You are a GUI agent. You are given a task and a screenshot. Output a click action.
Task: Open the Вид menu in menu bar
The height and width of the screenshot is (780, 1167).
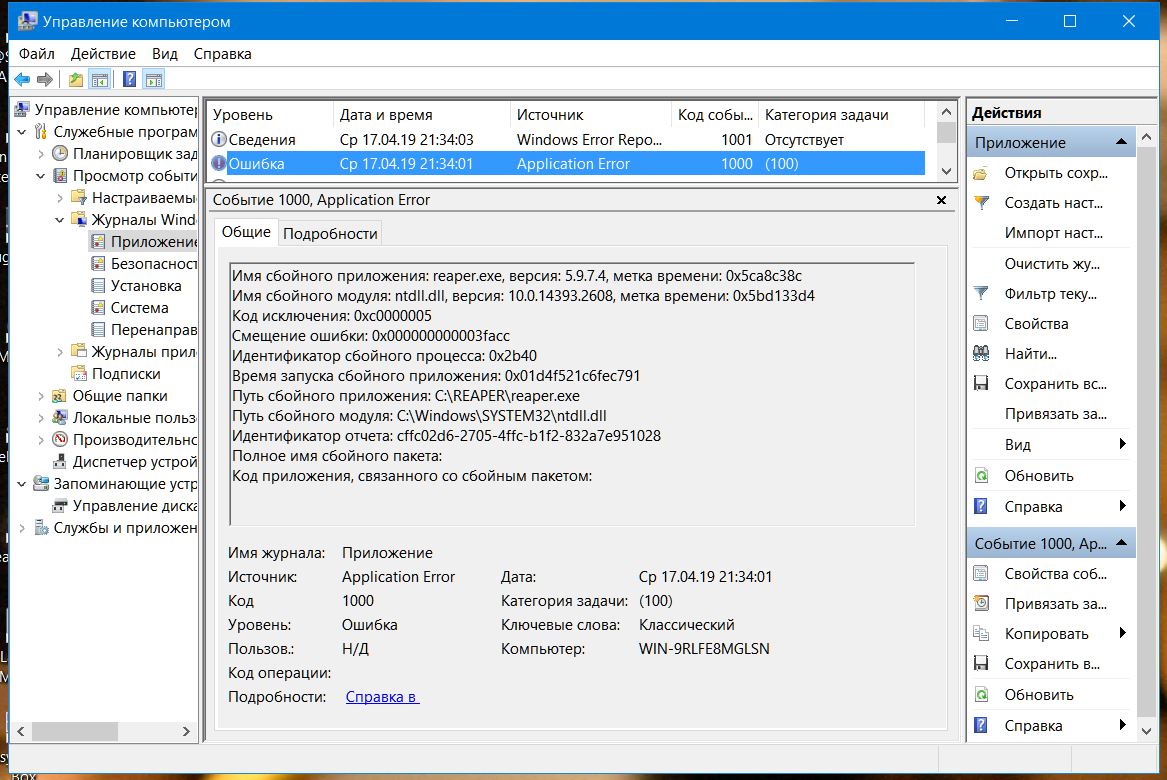(x=164, y=54)
